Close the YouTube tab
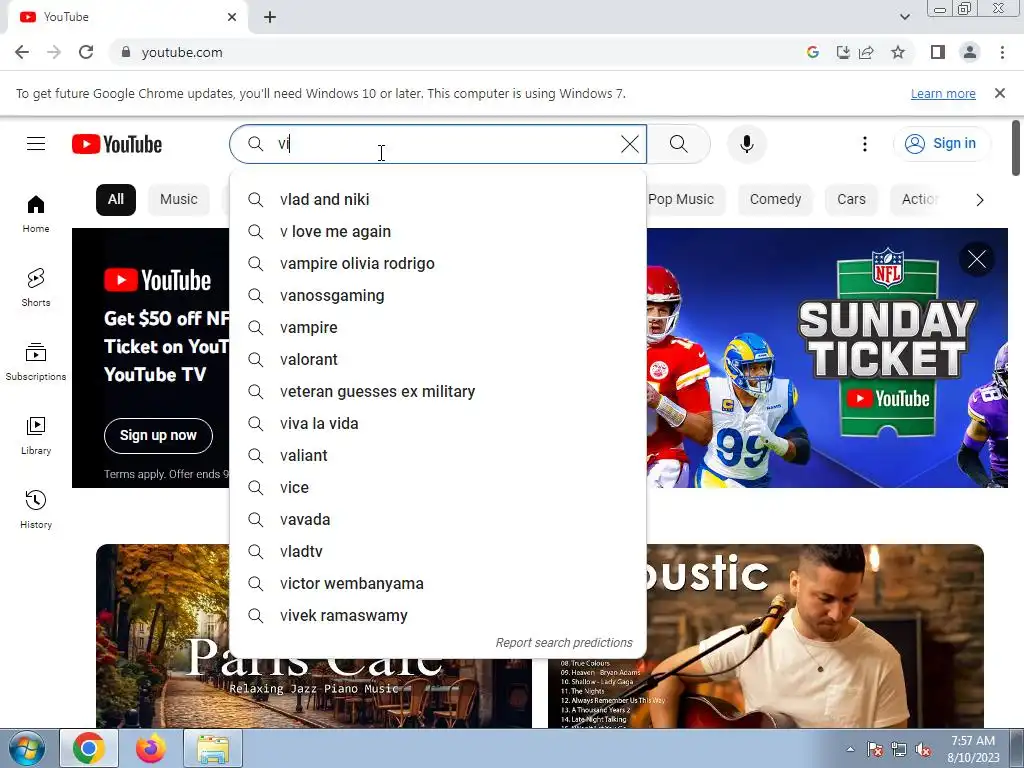The image size is (1024, 768). click(232, 17)
